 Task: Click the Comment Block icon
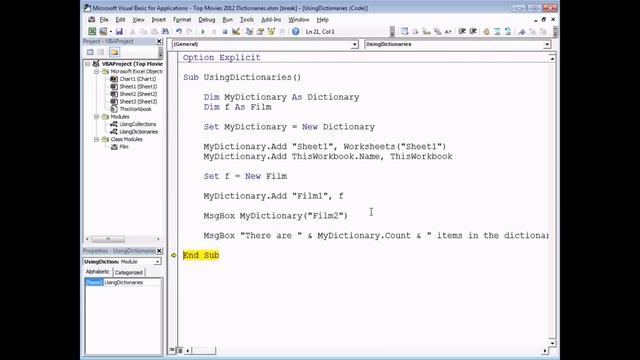click(x=497, y=31)
